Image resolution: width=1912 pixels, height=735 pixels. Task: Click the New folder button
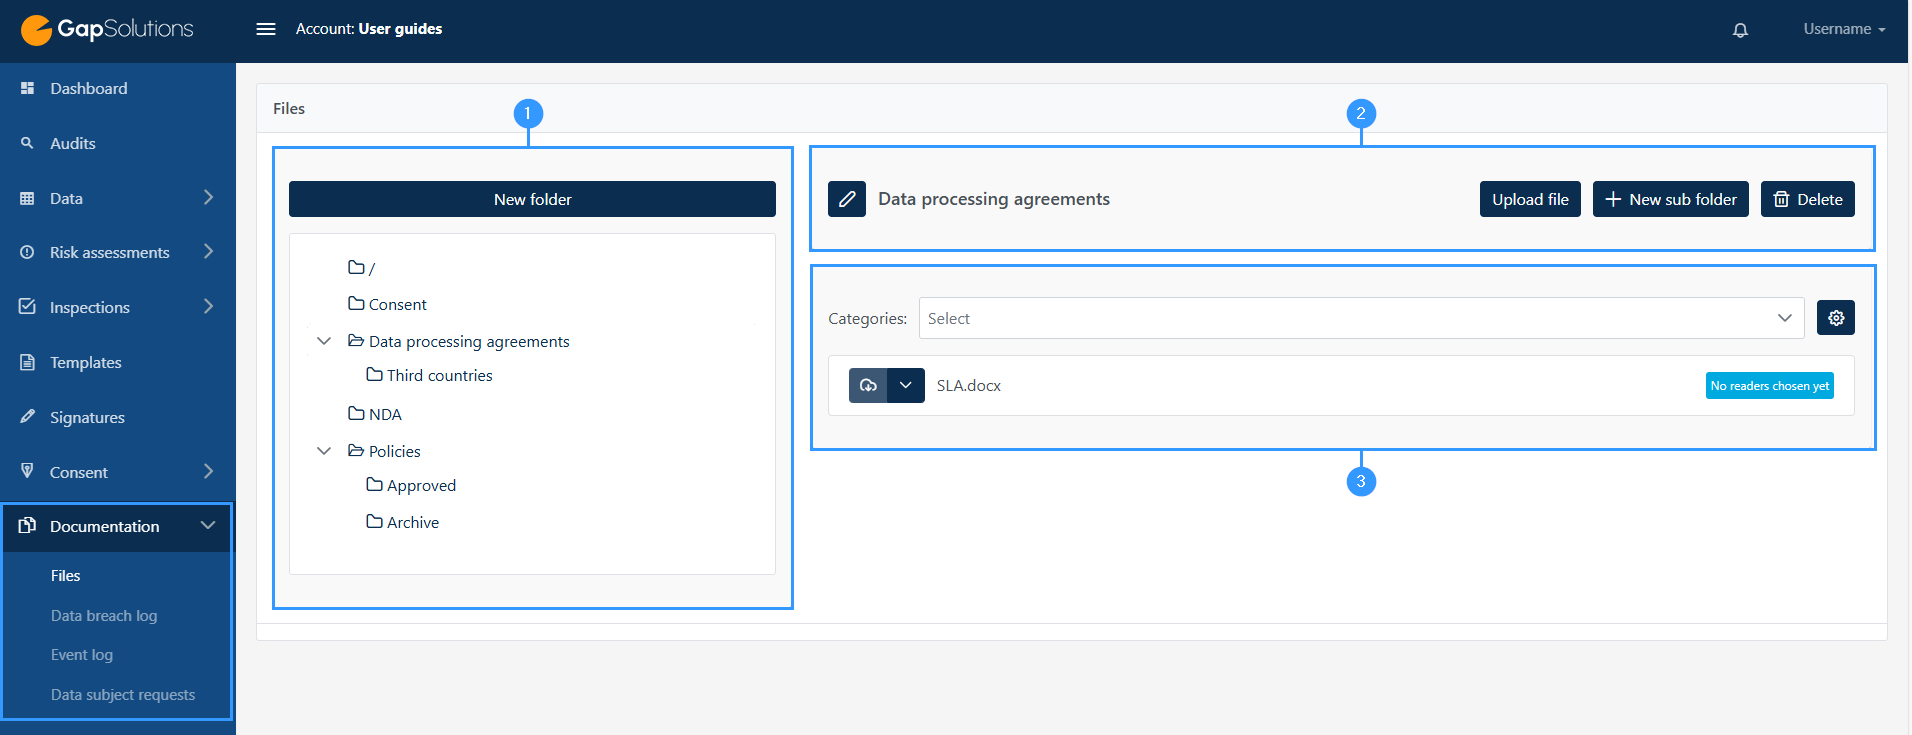[532, 199]
